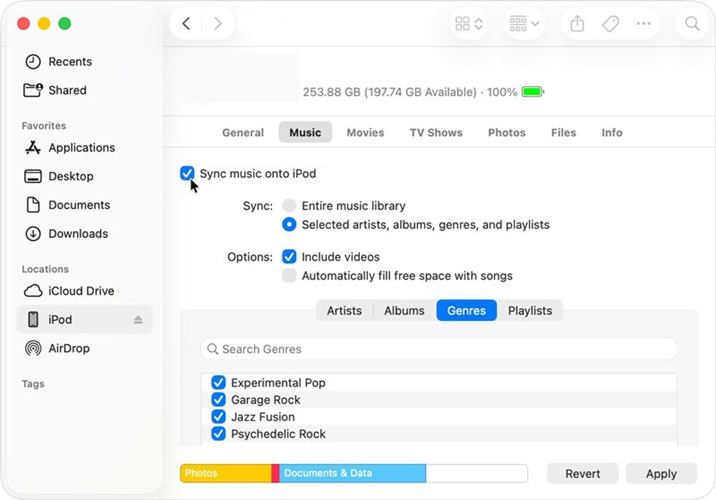Viewport: 716px width, 500px height.
Task: Switch to the TV Shows tab
Action: pos(436,132)
